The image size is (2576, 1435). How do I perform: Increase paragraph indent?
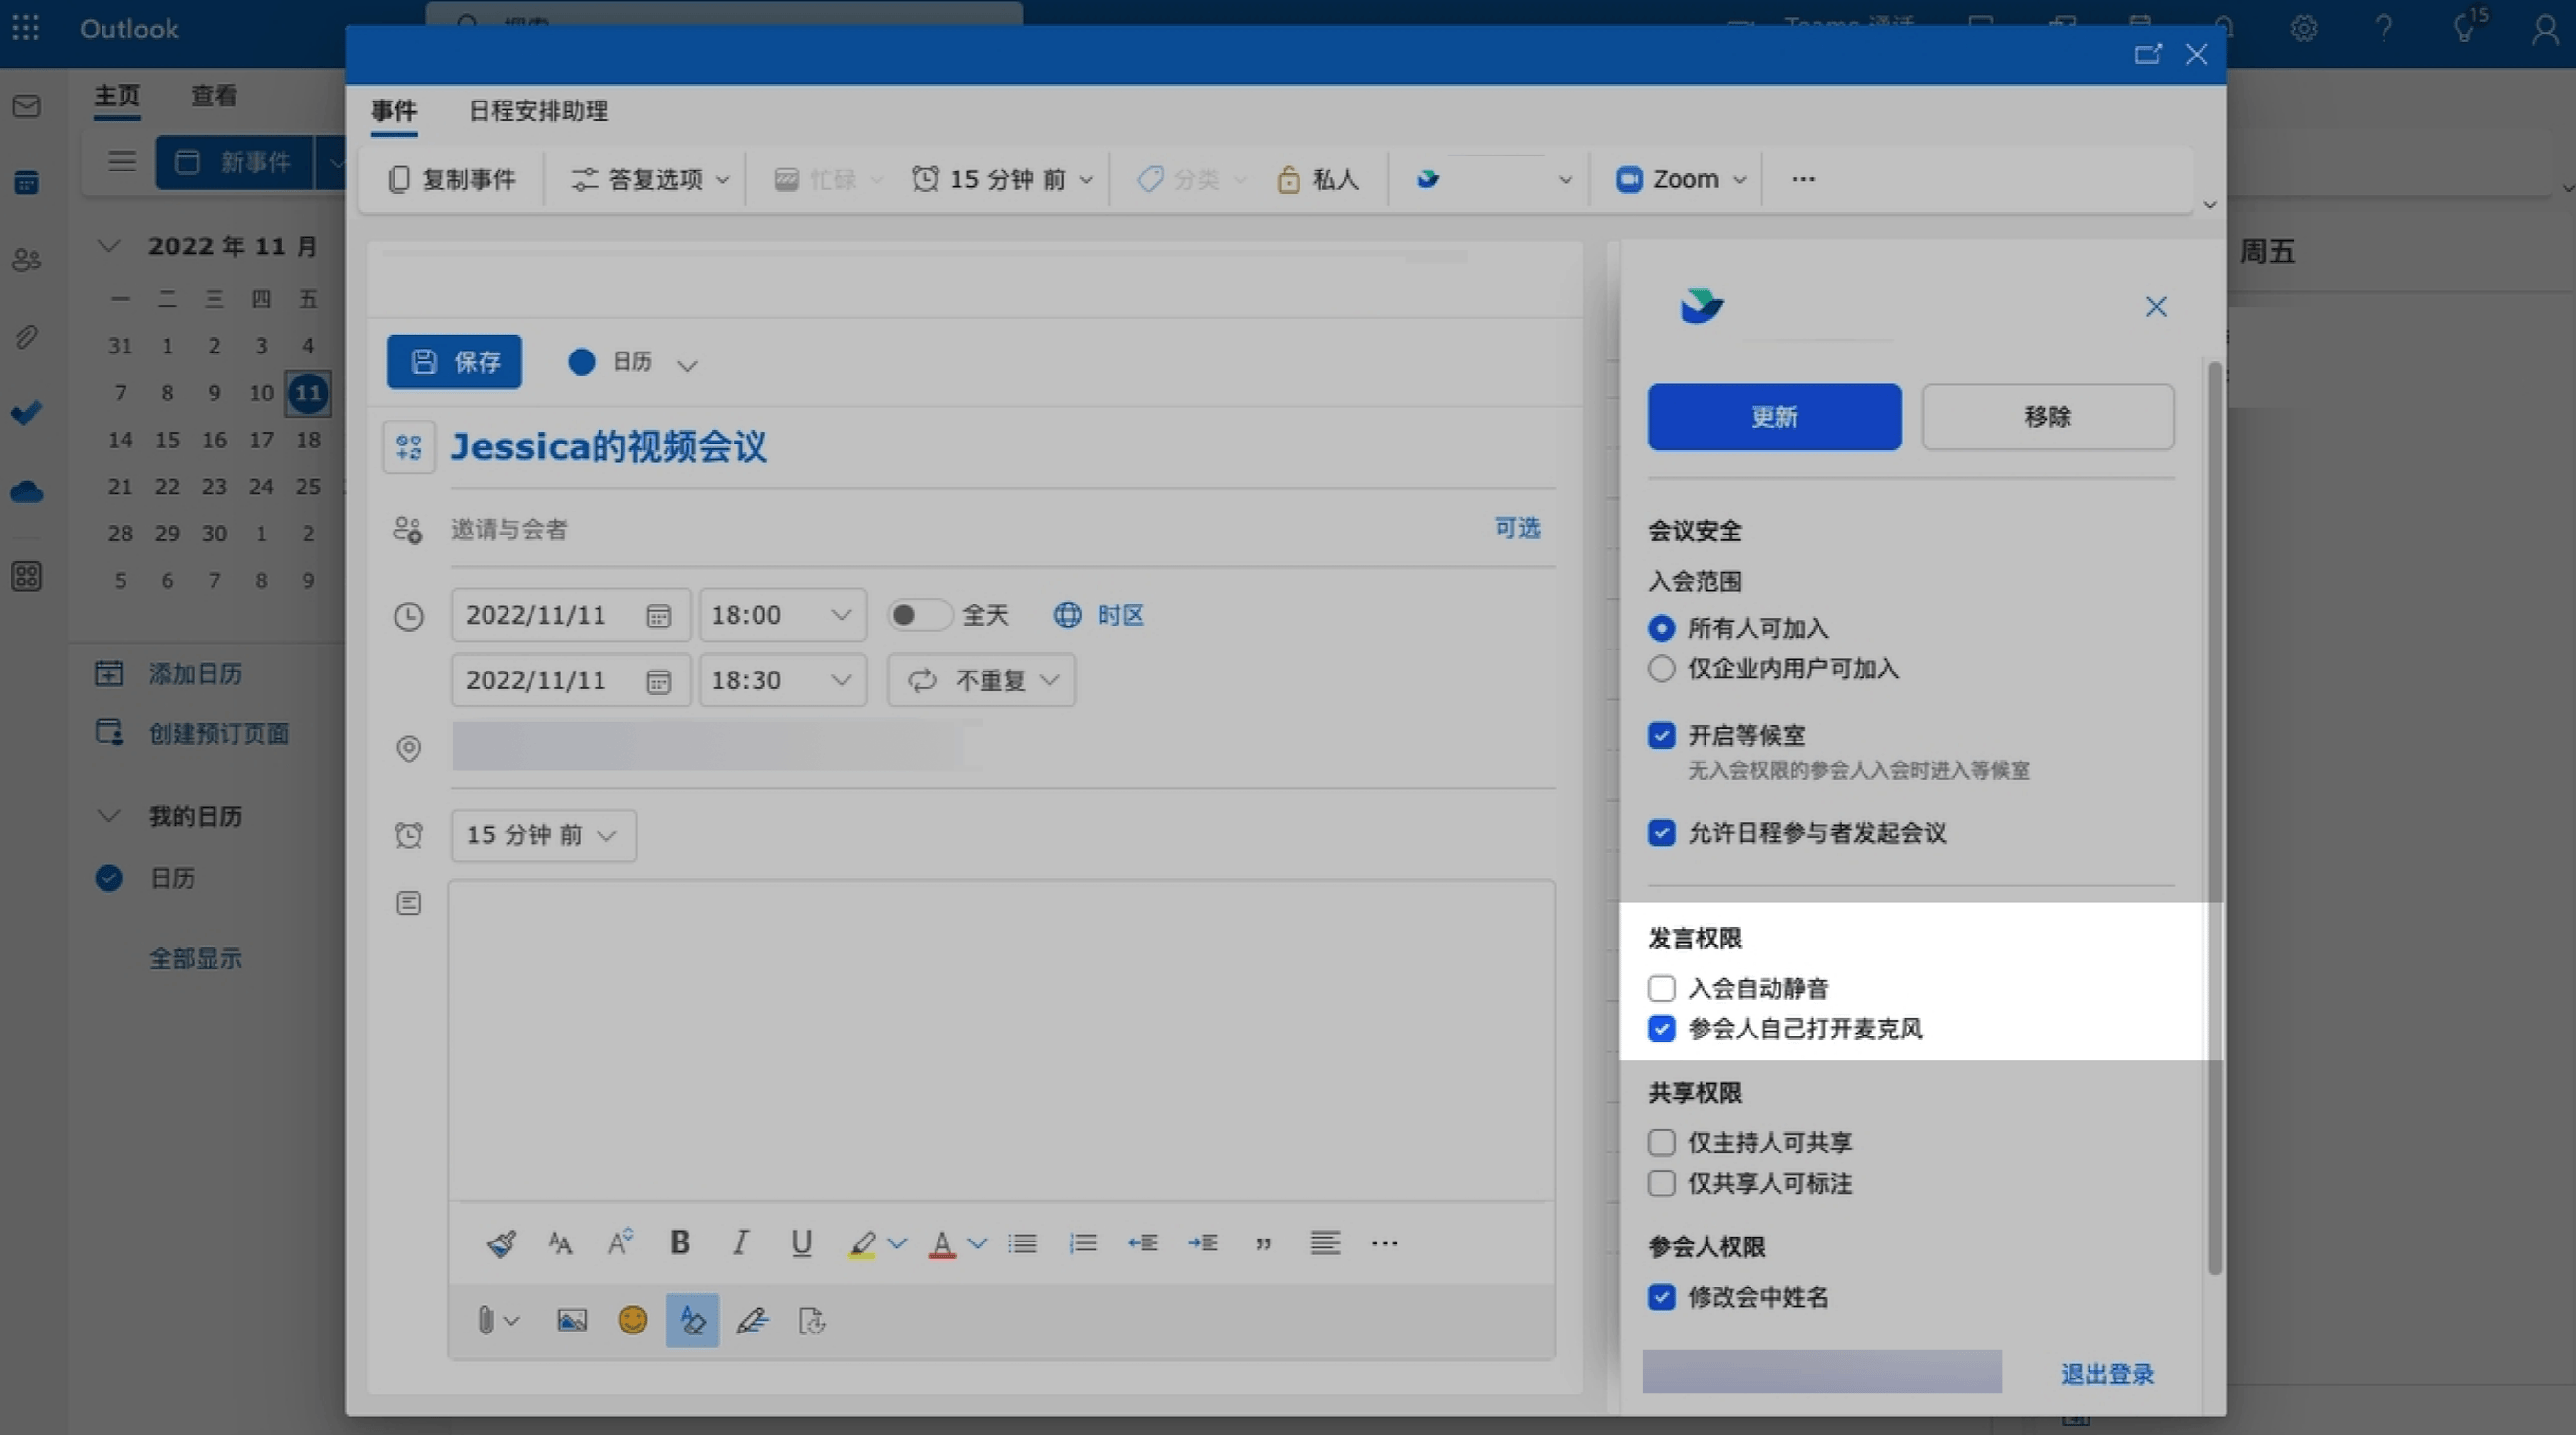coord(1203,1243)
